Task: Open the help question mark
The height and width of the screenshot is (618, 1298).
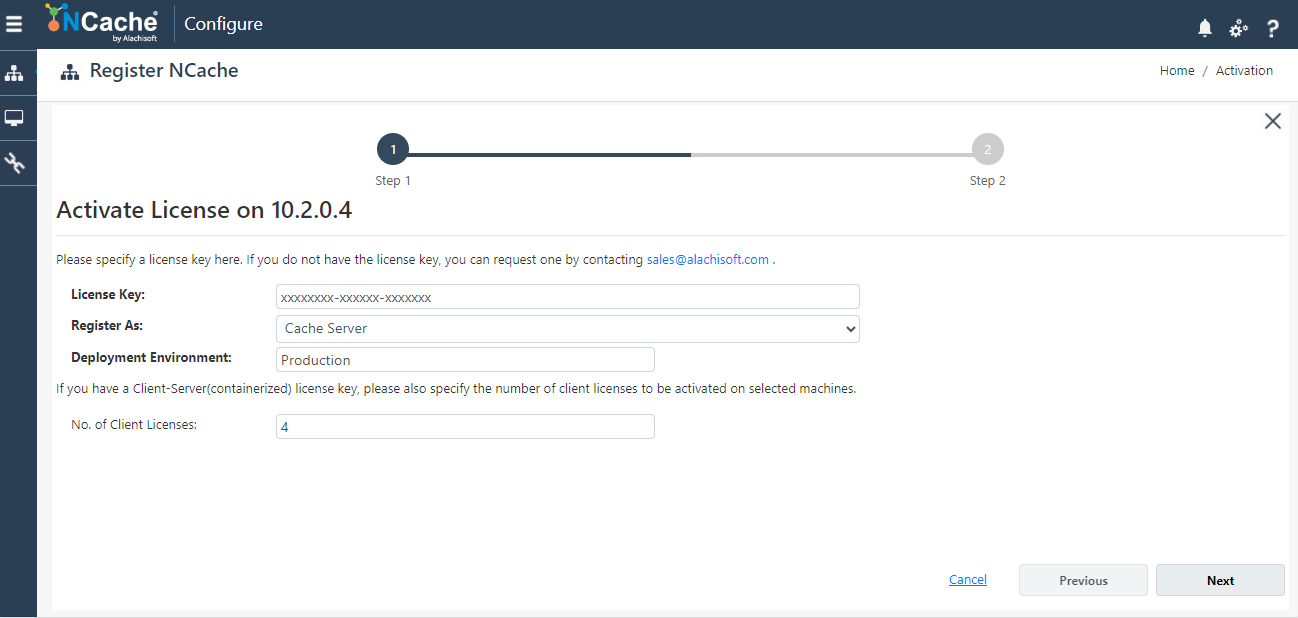Action: (1272, 28)
